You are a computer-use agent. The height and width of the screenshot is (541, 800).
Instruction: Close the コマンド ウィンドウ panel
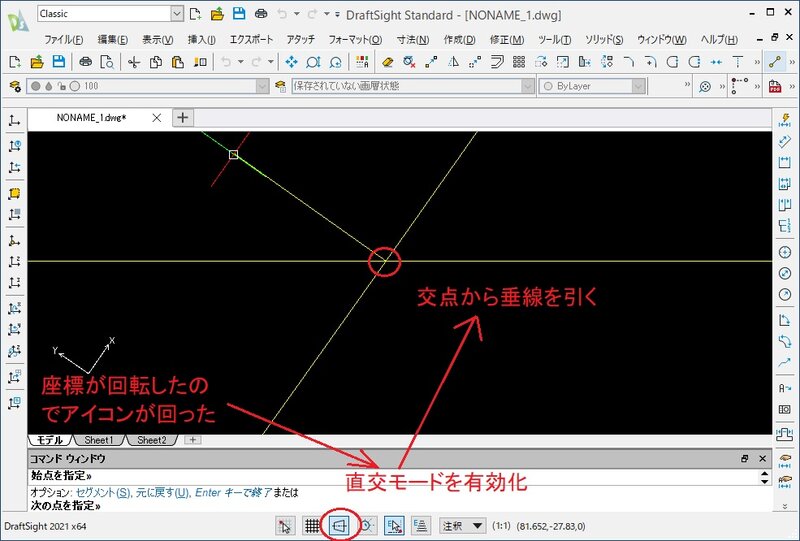click(x=763, y=459)
